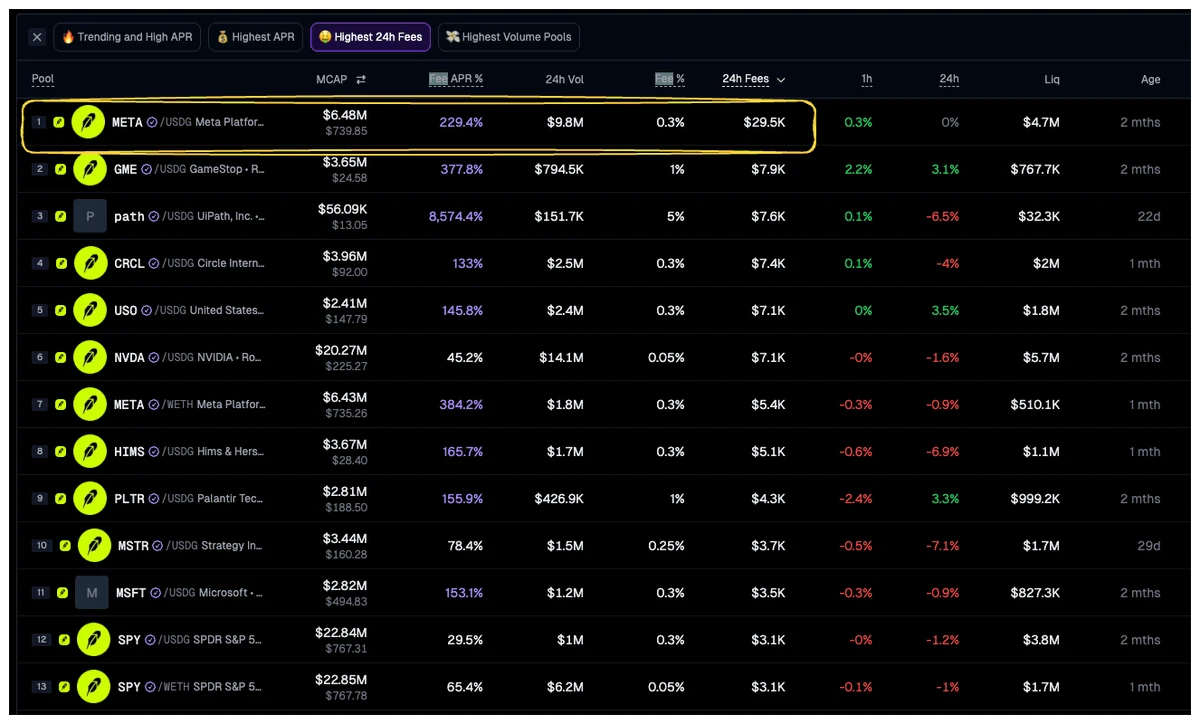The image size is (1200, 724).
Task: Click the verified badge next to CRCL
Action: (154, 263)
